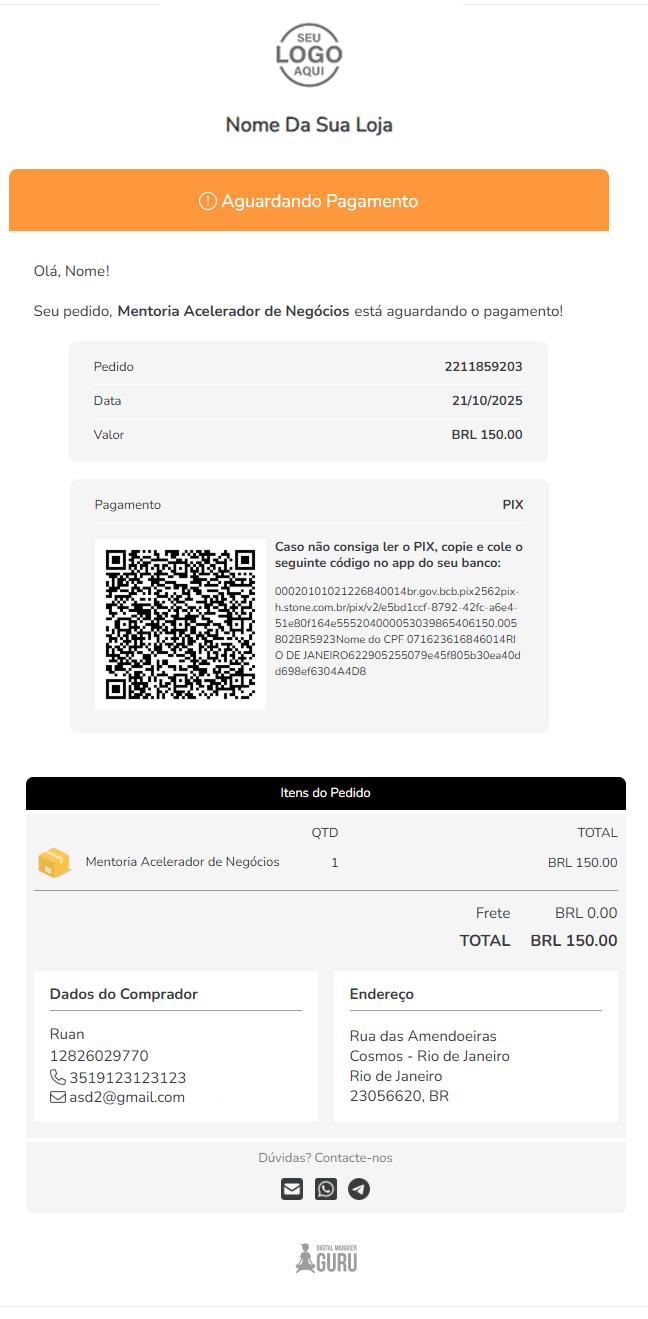Viewport: 648px width, 1319px height.
Task: Click the 'Seu Logo Aqui' store logo
Action: 309,55
